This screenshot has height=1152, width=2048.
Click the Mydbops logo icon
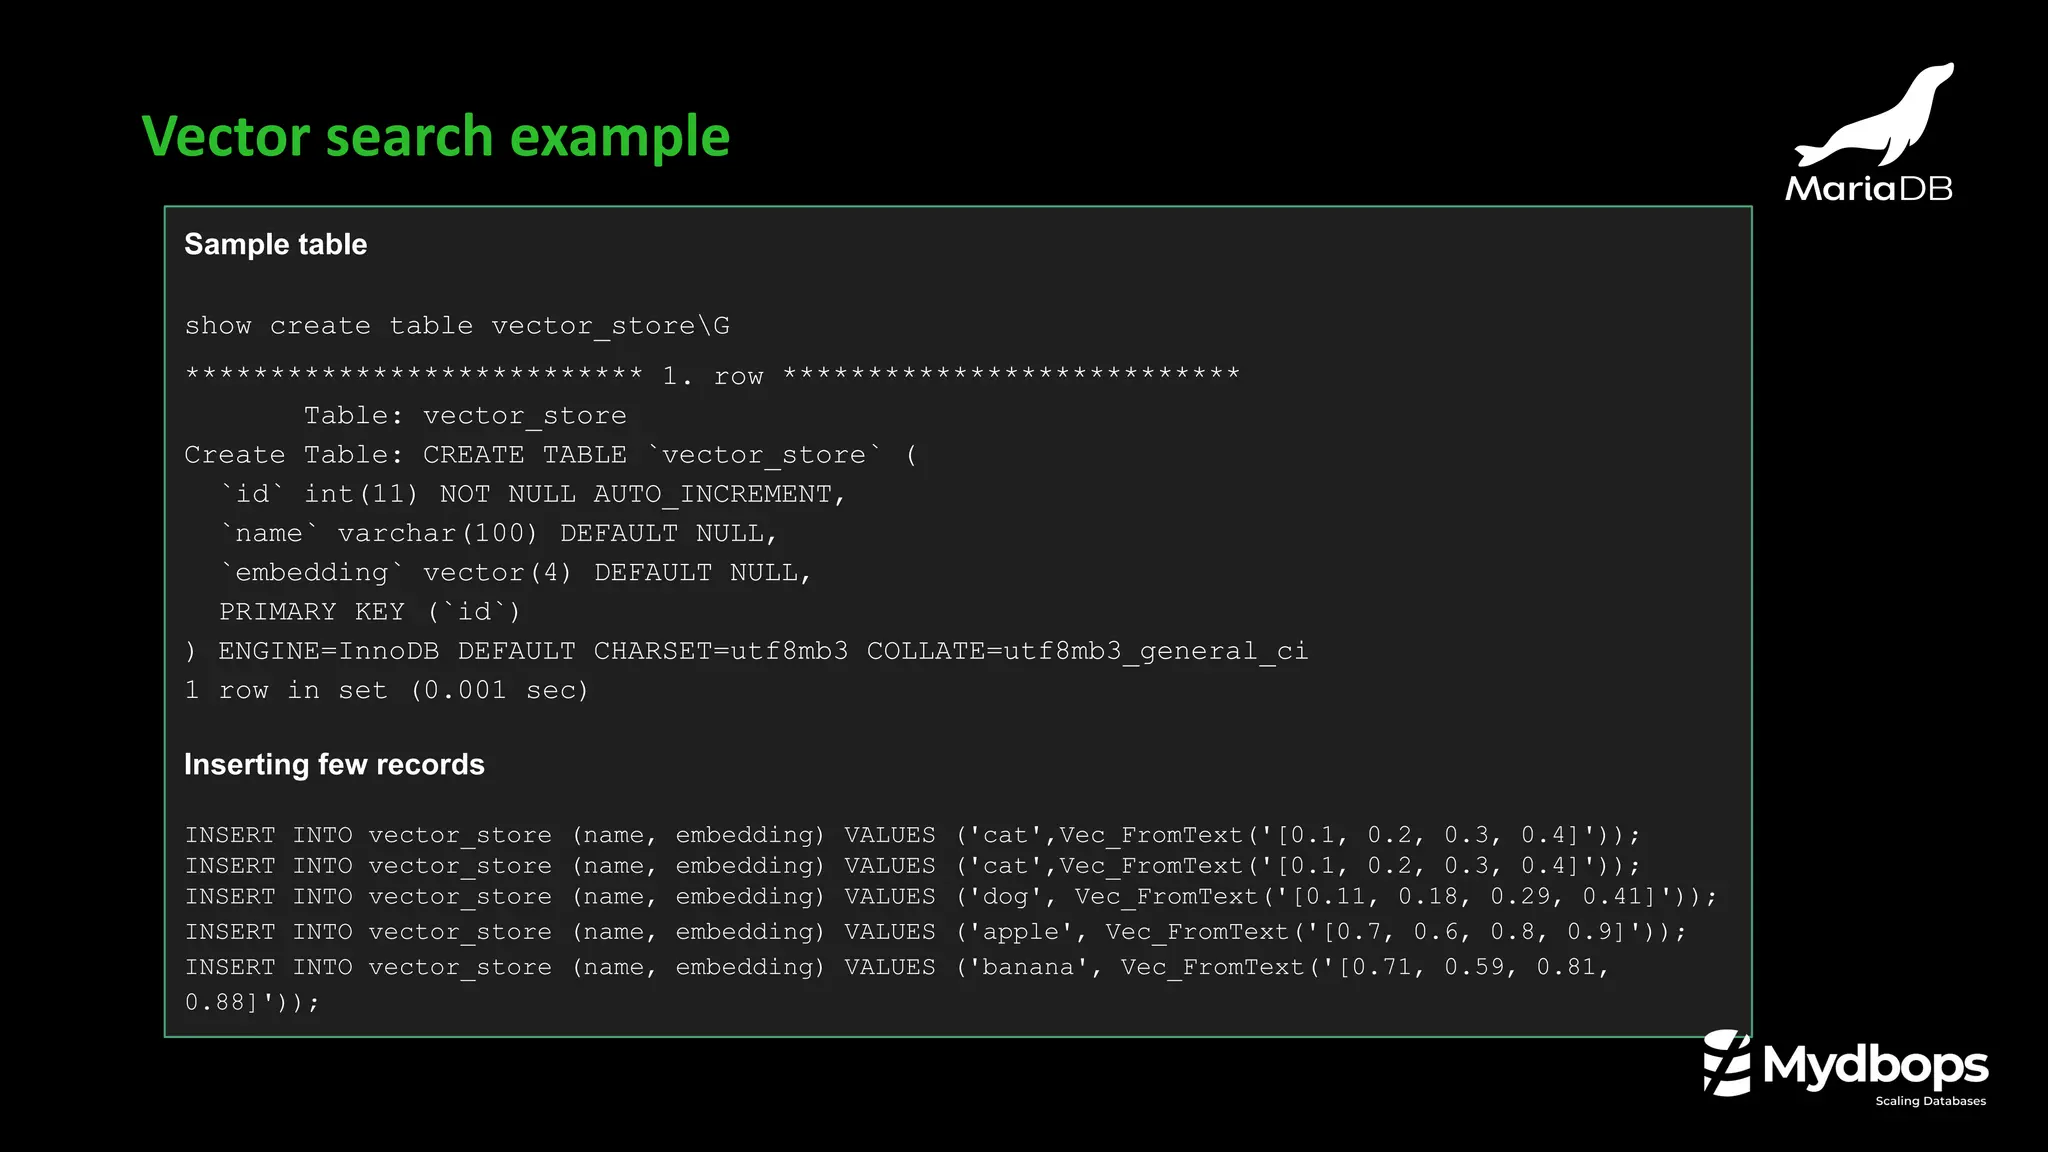pyautogui.click(x=1727, y=1063)
